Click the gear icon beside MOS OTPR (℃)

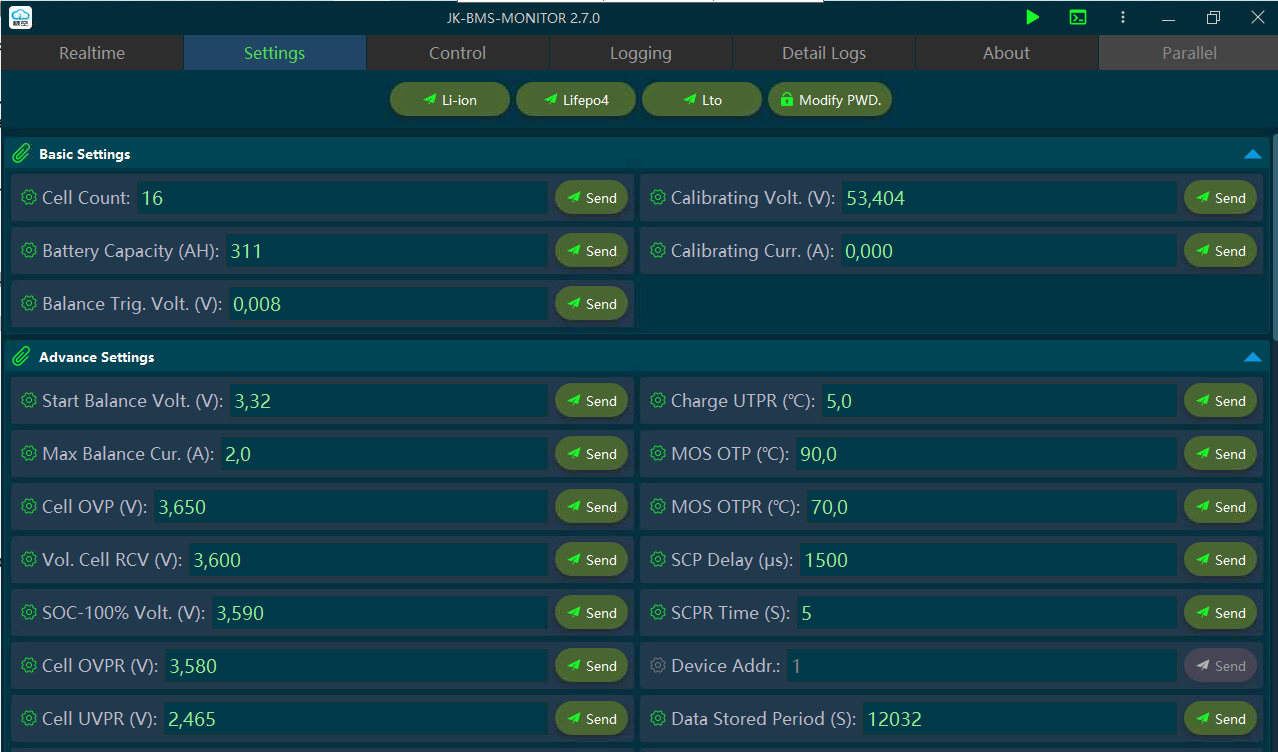tap(658, 506)
